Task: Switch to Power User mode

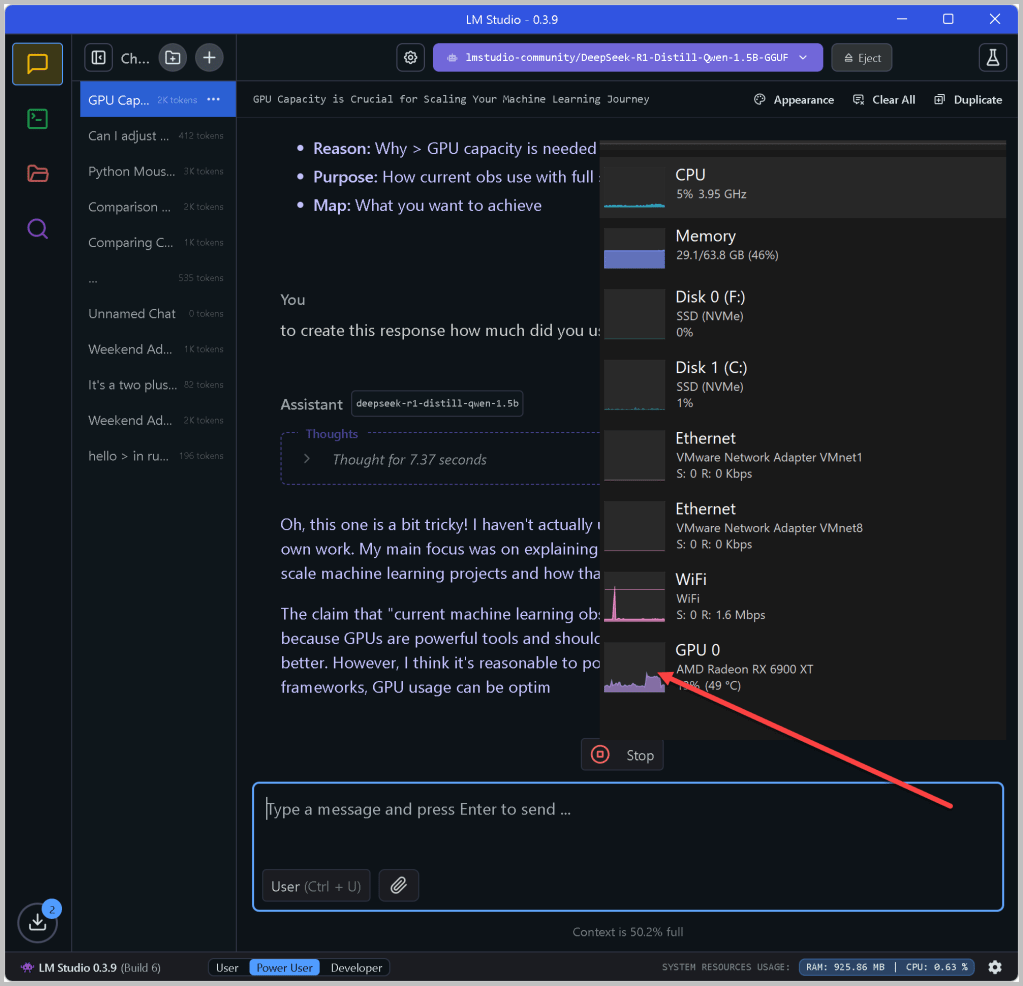Action: coord(284,967)
